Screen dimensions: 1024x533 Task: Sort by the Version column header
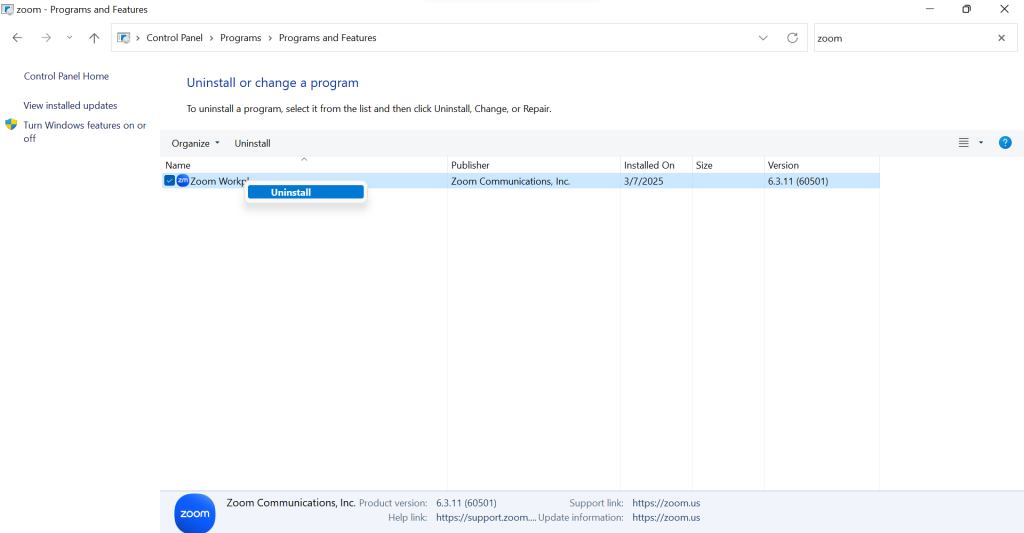pos(822,165)
